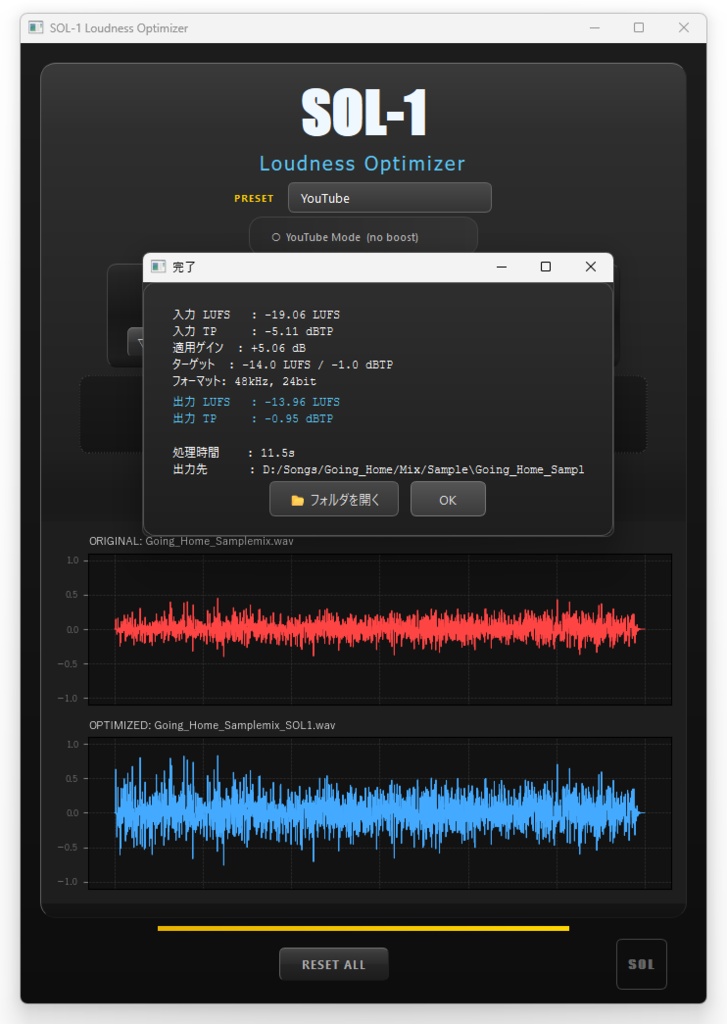The height and width of the screenshot is (1024, 727).
Task: Click the Loudness Optimizer subtitle text
Action: (x=363, y=163)
